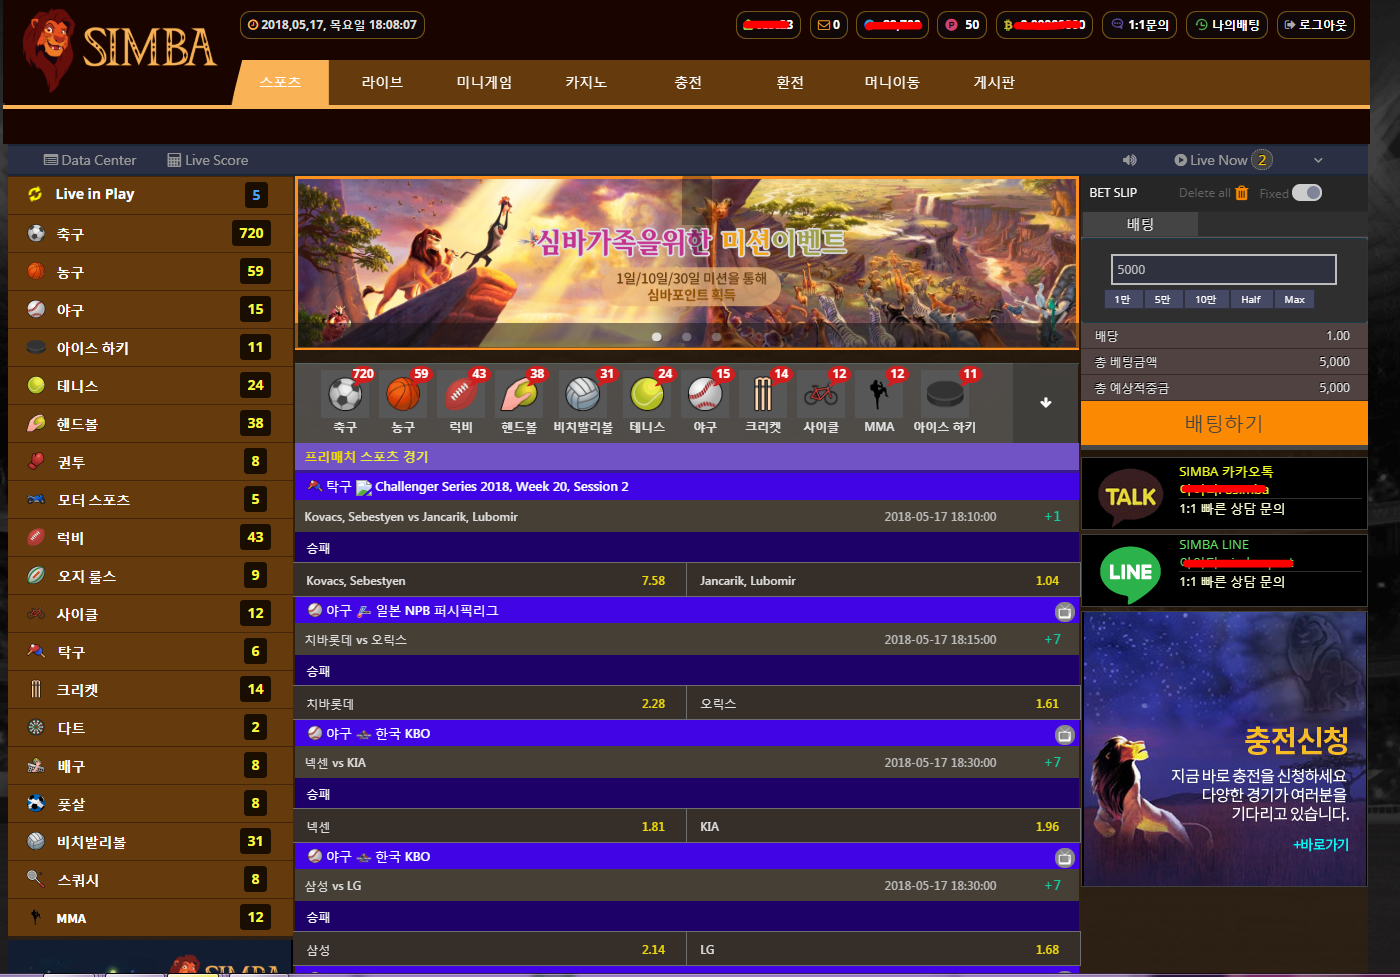This screenshot has width=1400, height=977.
Task: Open 아이스 하키 in the sidebar
Action: click(x=150, y=348)
